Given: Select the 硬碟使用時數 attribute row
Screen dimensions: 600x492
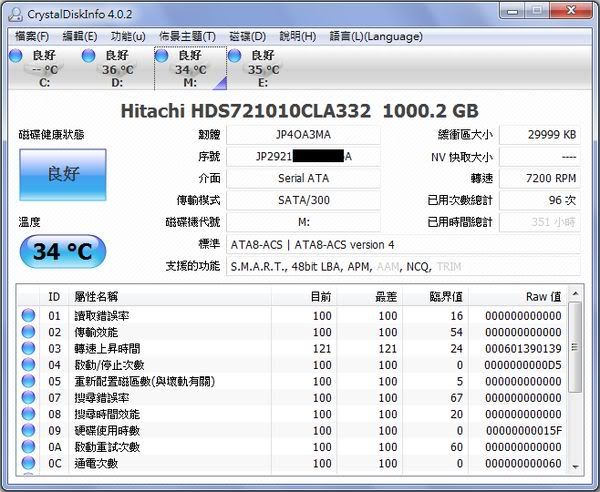Looking at the screenshot, I should tap(292, 430).
